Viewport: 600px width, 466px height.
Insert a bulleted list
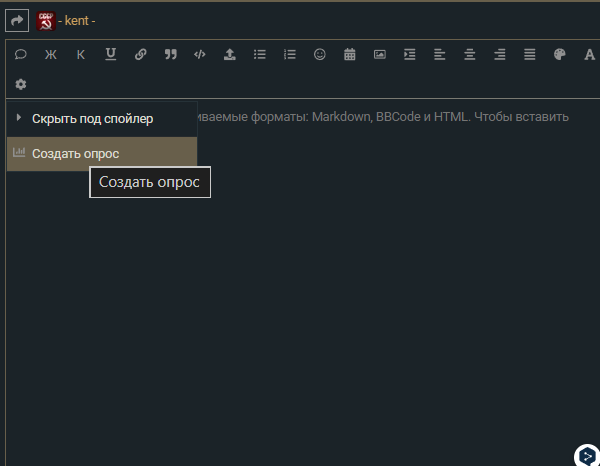260,55
